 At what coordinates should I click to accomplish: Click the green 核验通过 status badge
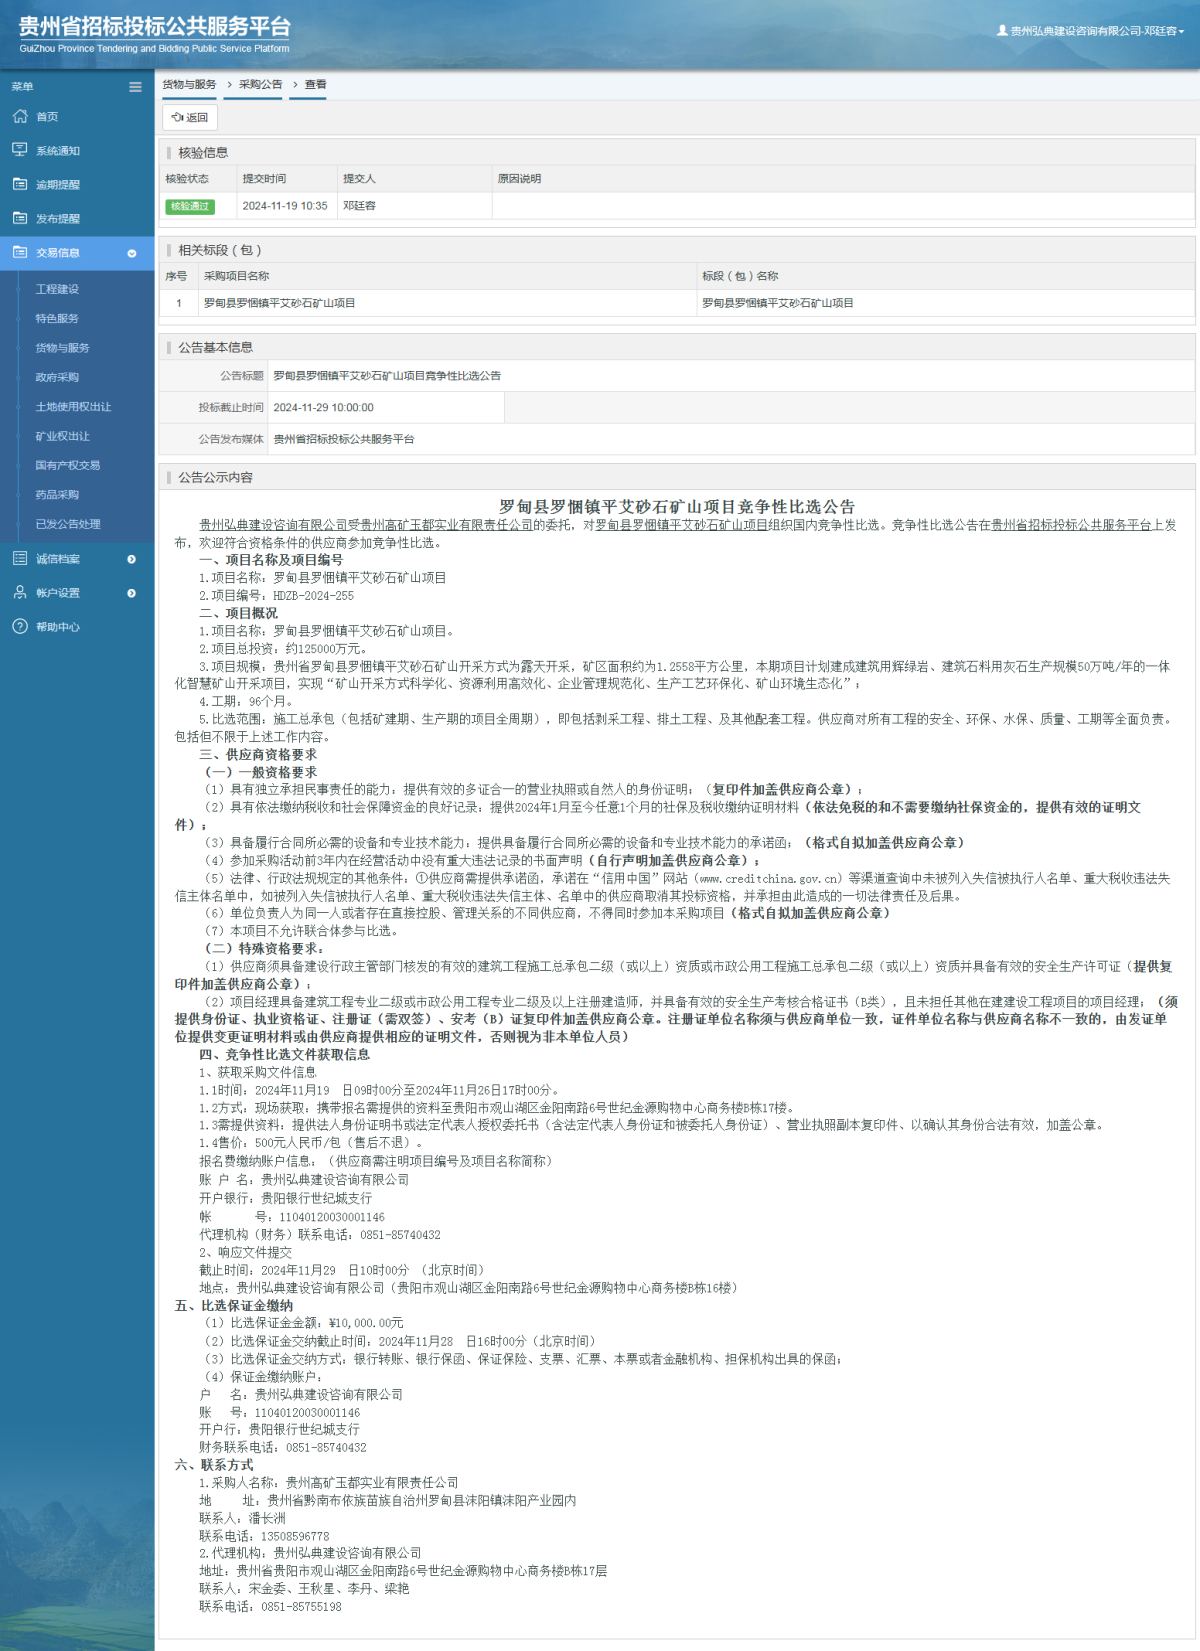click(190, 206)
